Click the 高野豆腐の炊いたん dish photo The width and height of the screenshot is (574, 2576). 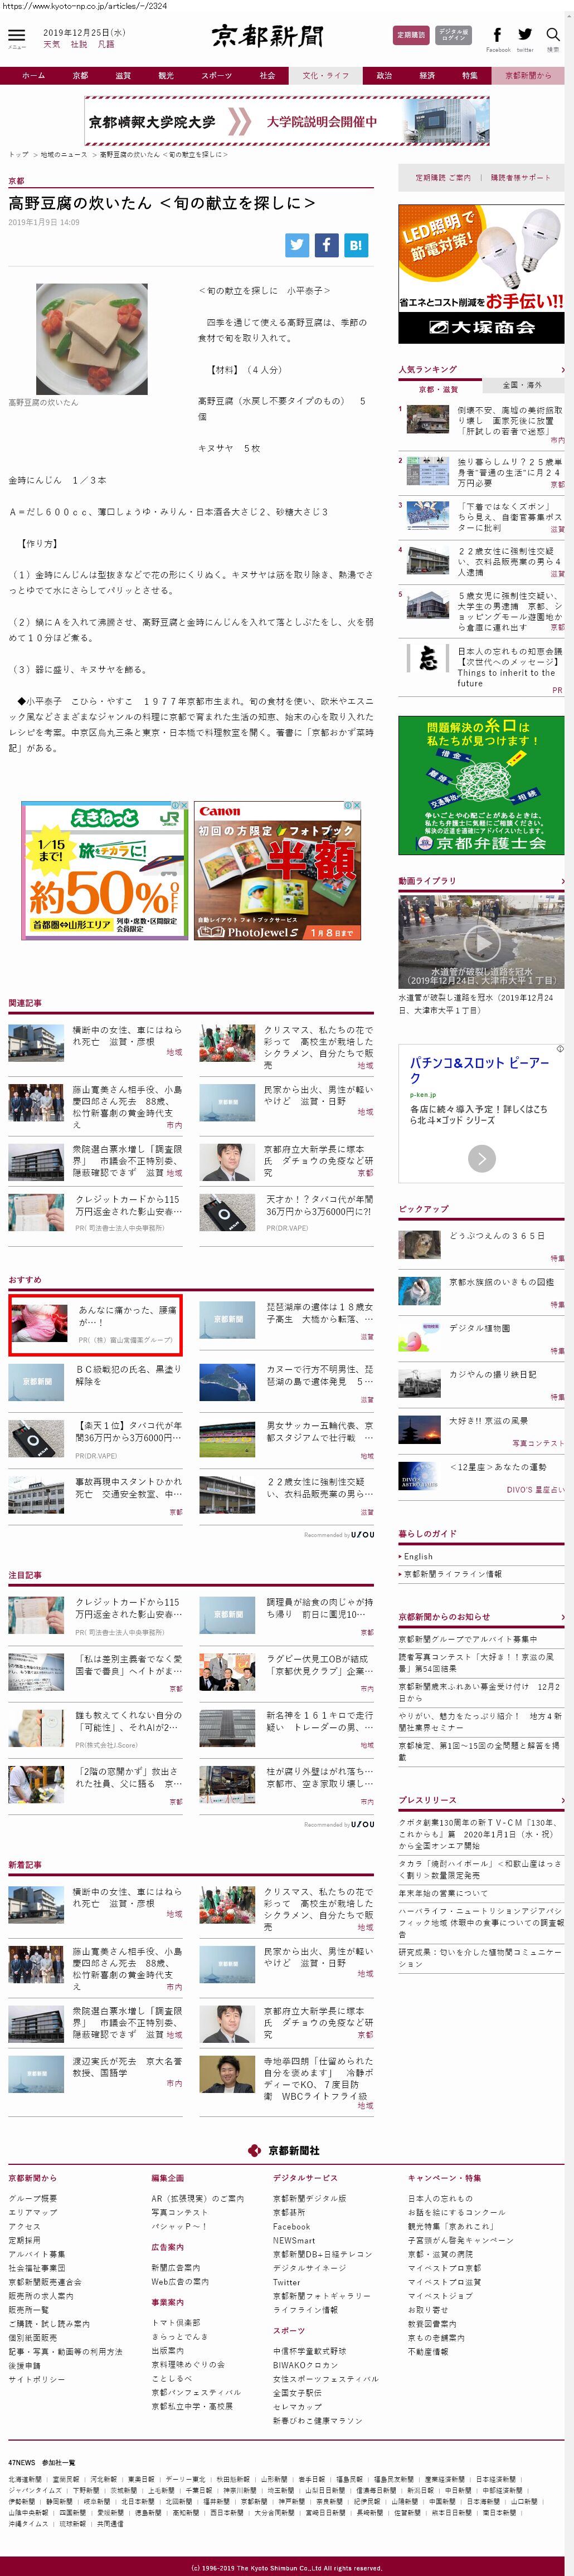tap(92, 338)
